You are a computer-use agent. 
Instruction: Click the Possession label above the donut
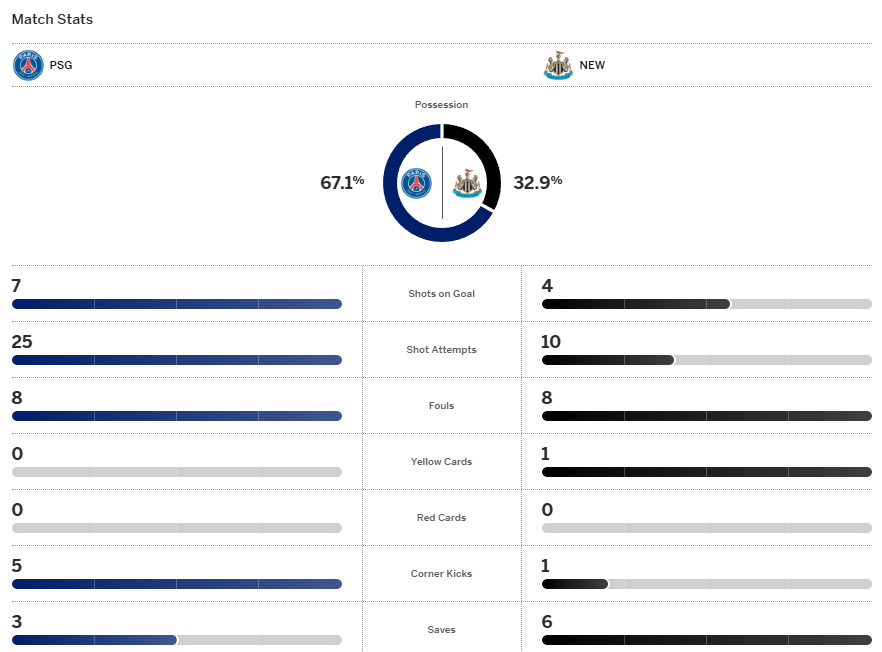[441, 105]
